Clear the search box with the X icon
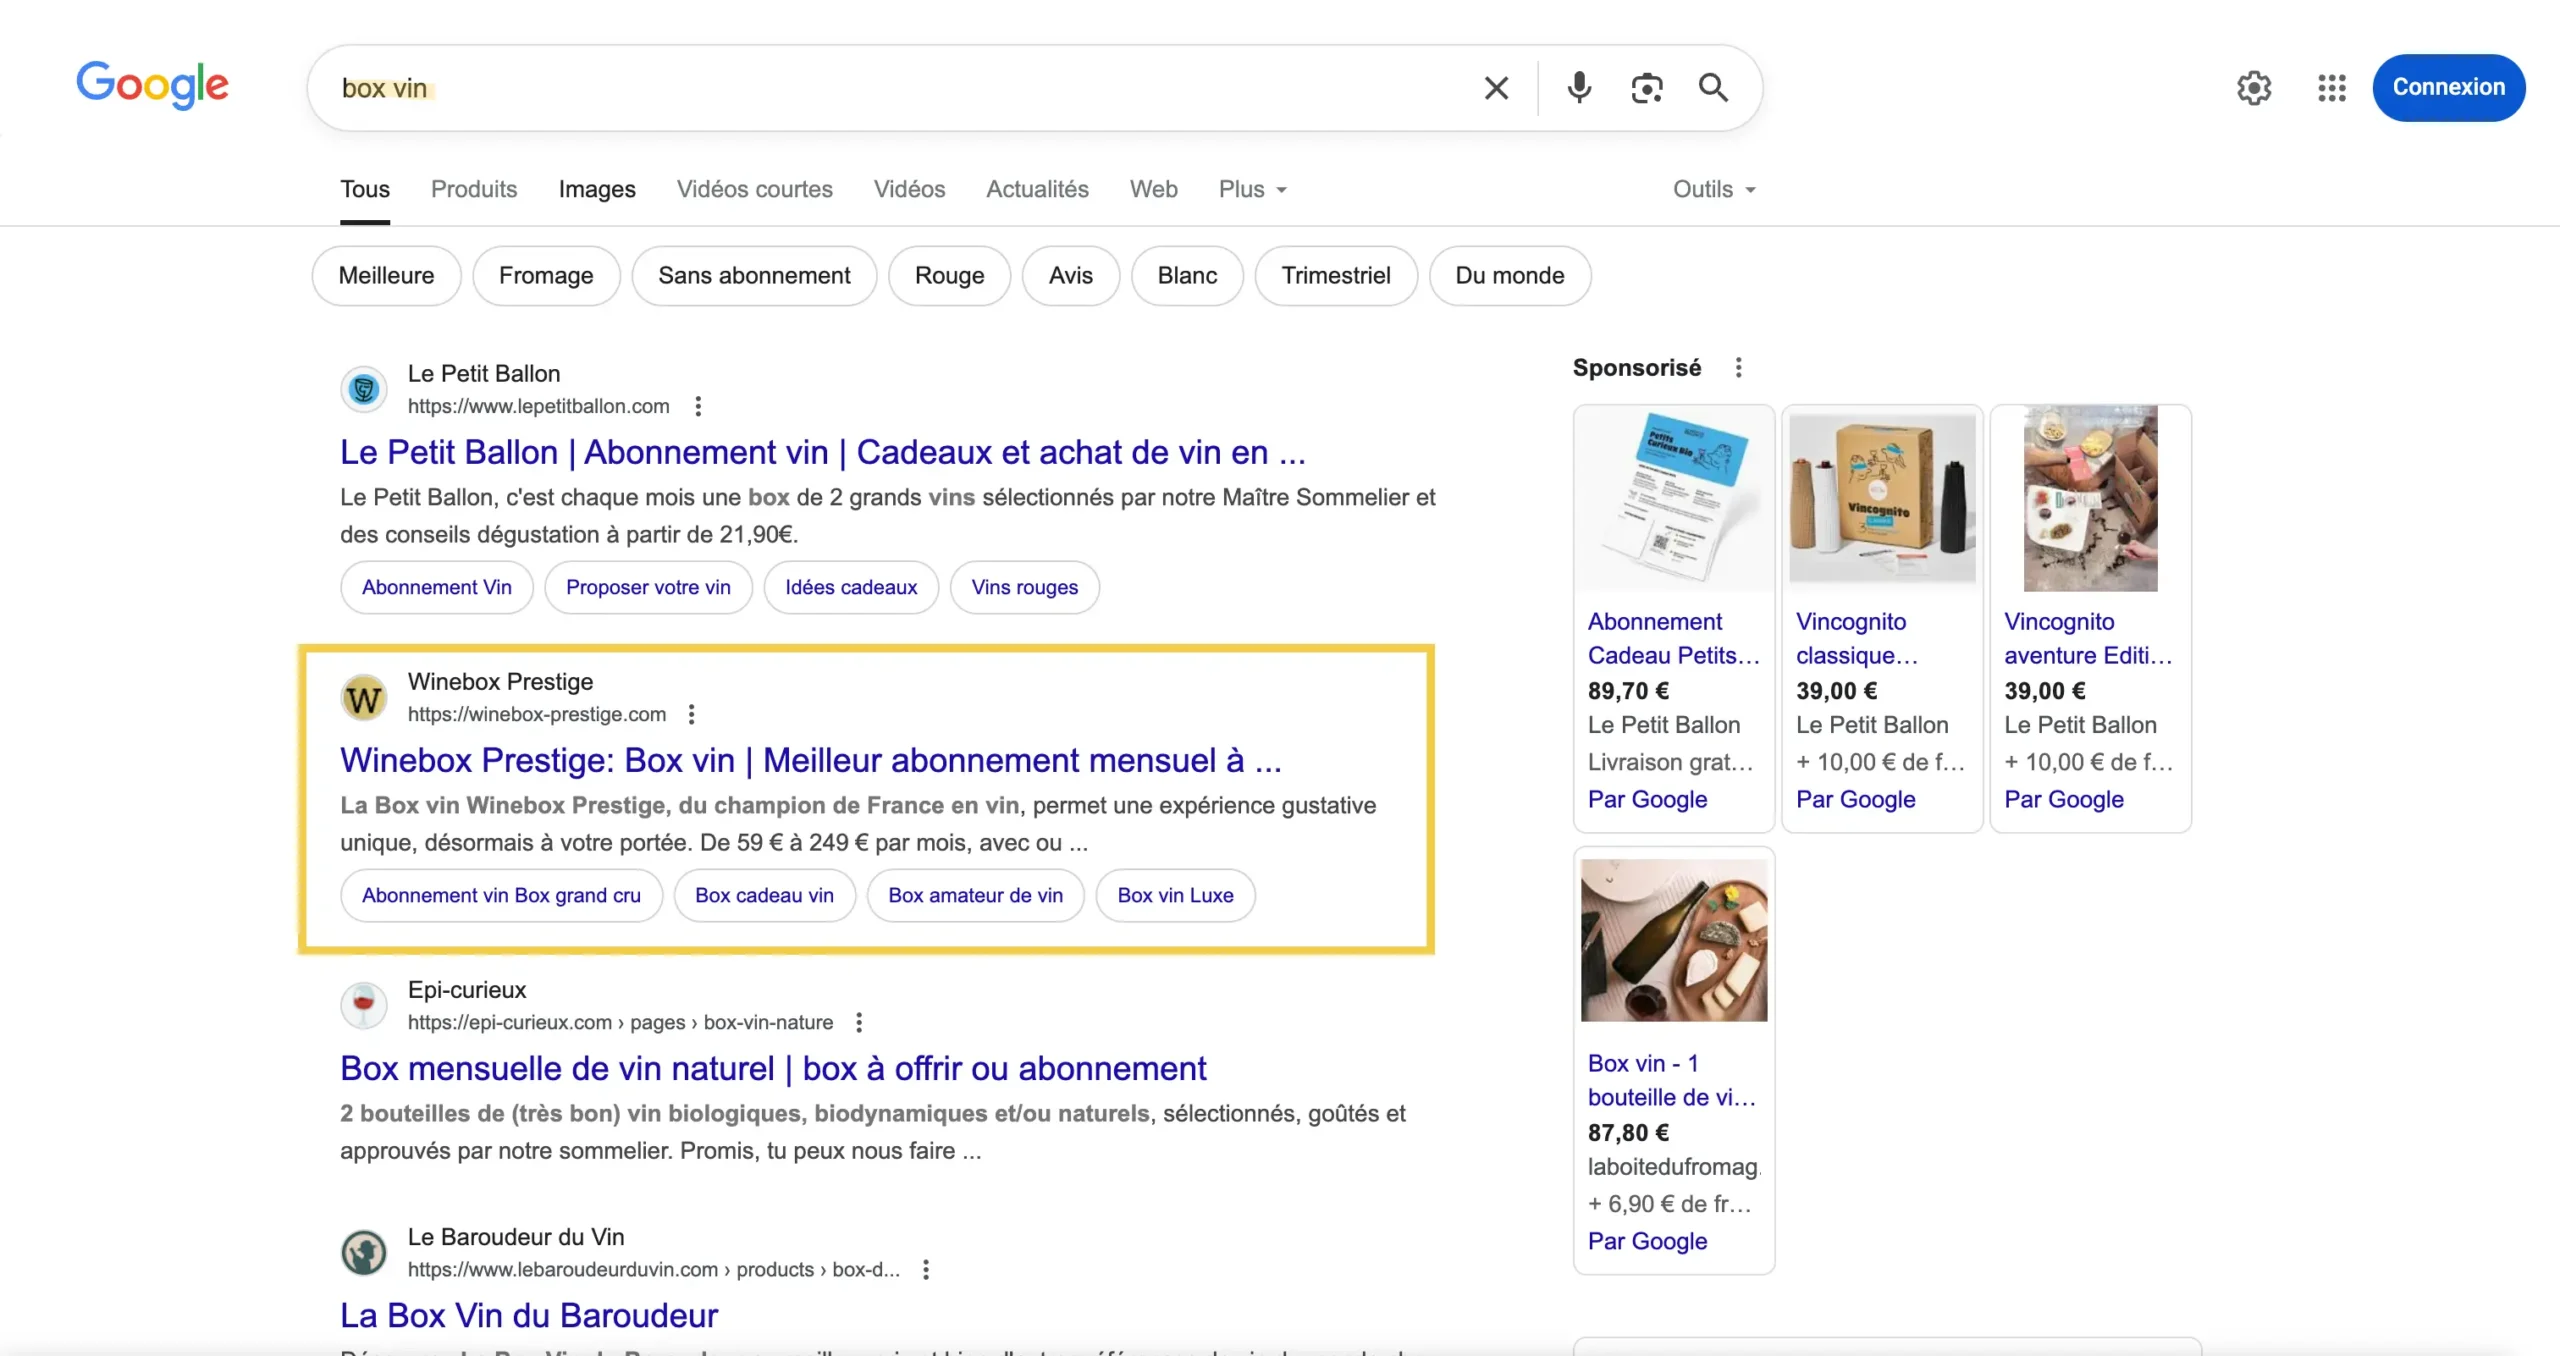Screen dimensions: 2560x1356 pyautogui.click(x=1496, y=88)
